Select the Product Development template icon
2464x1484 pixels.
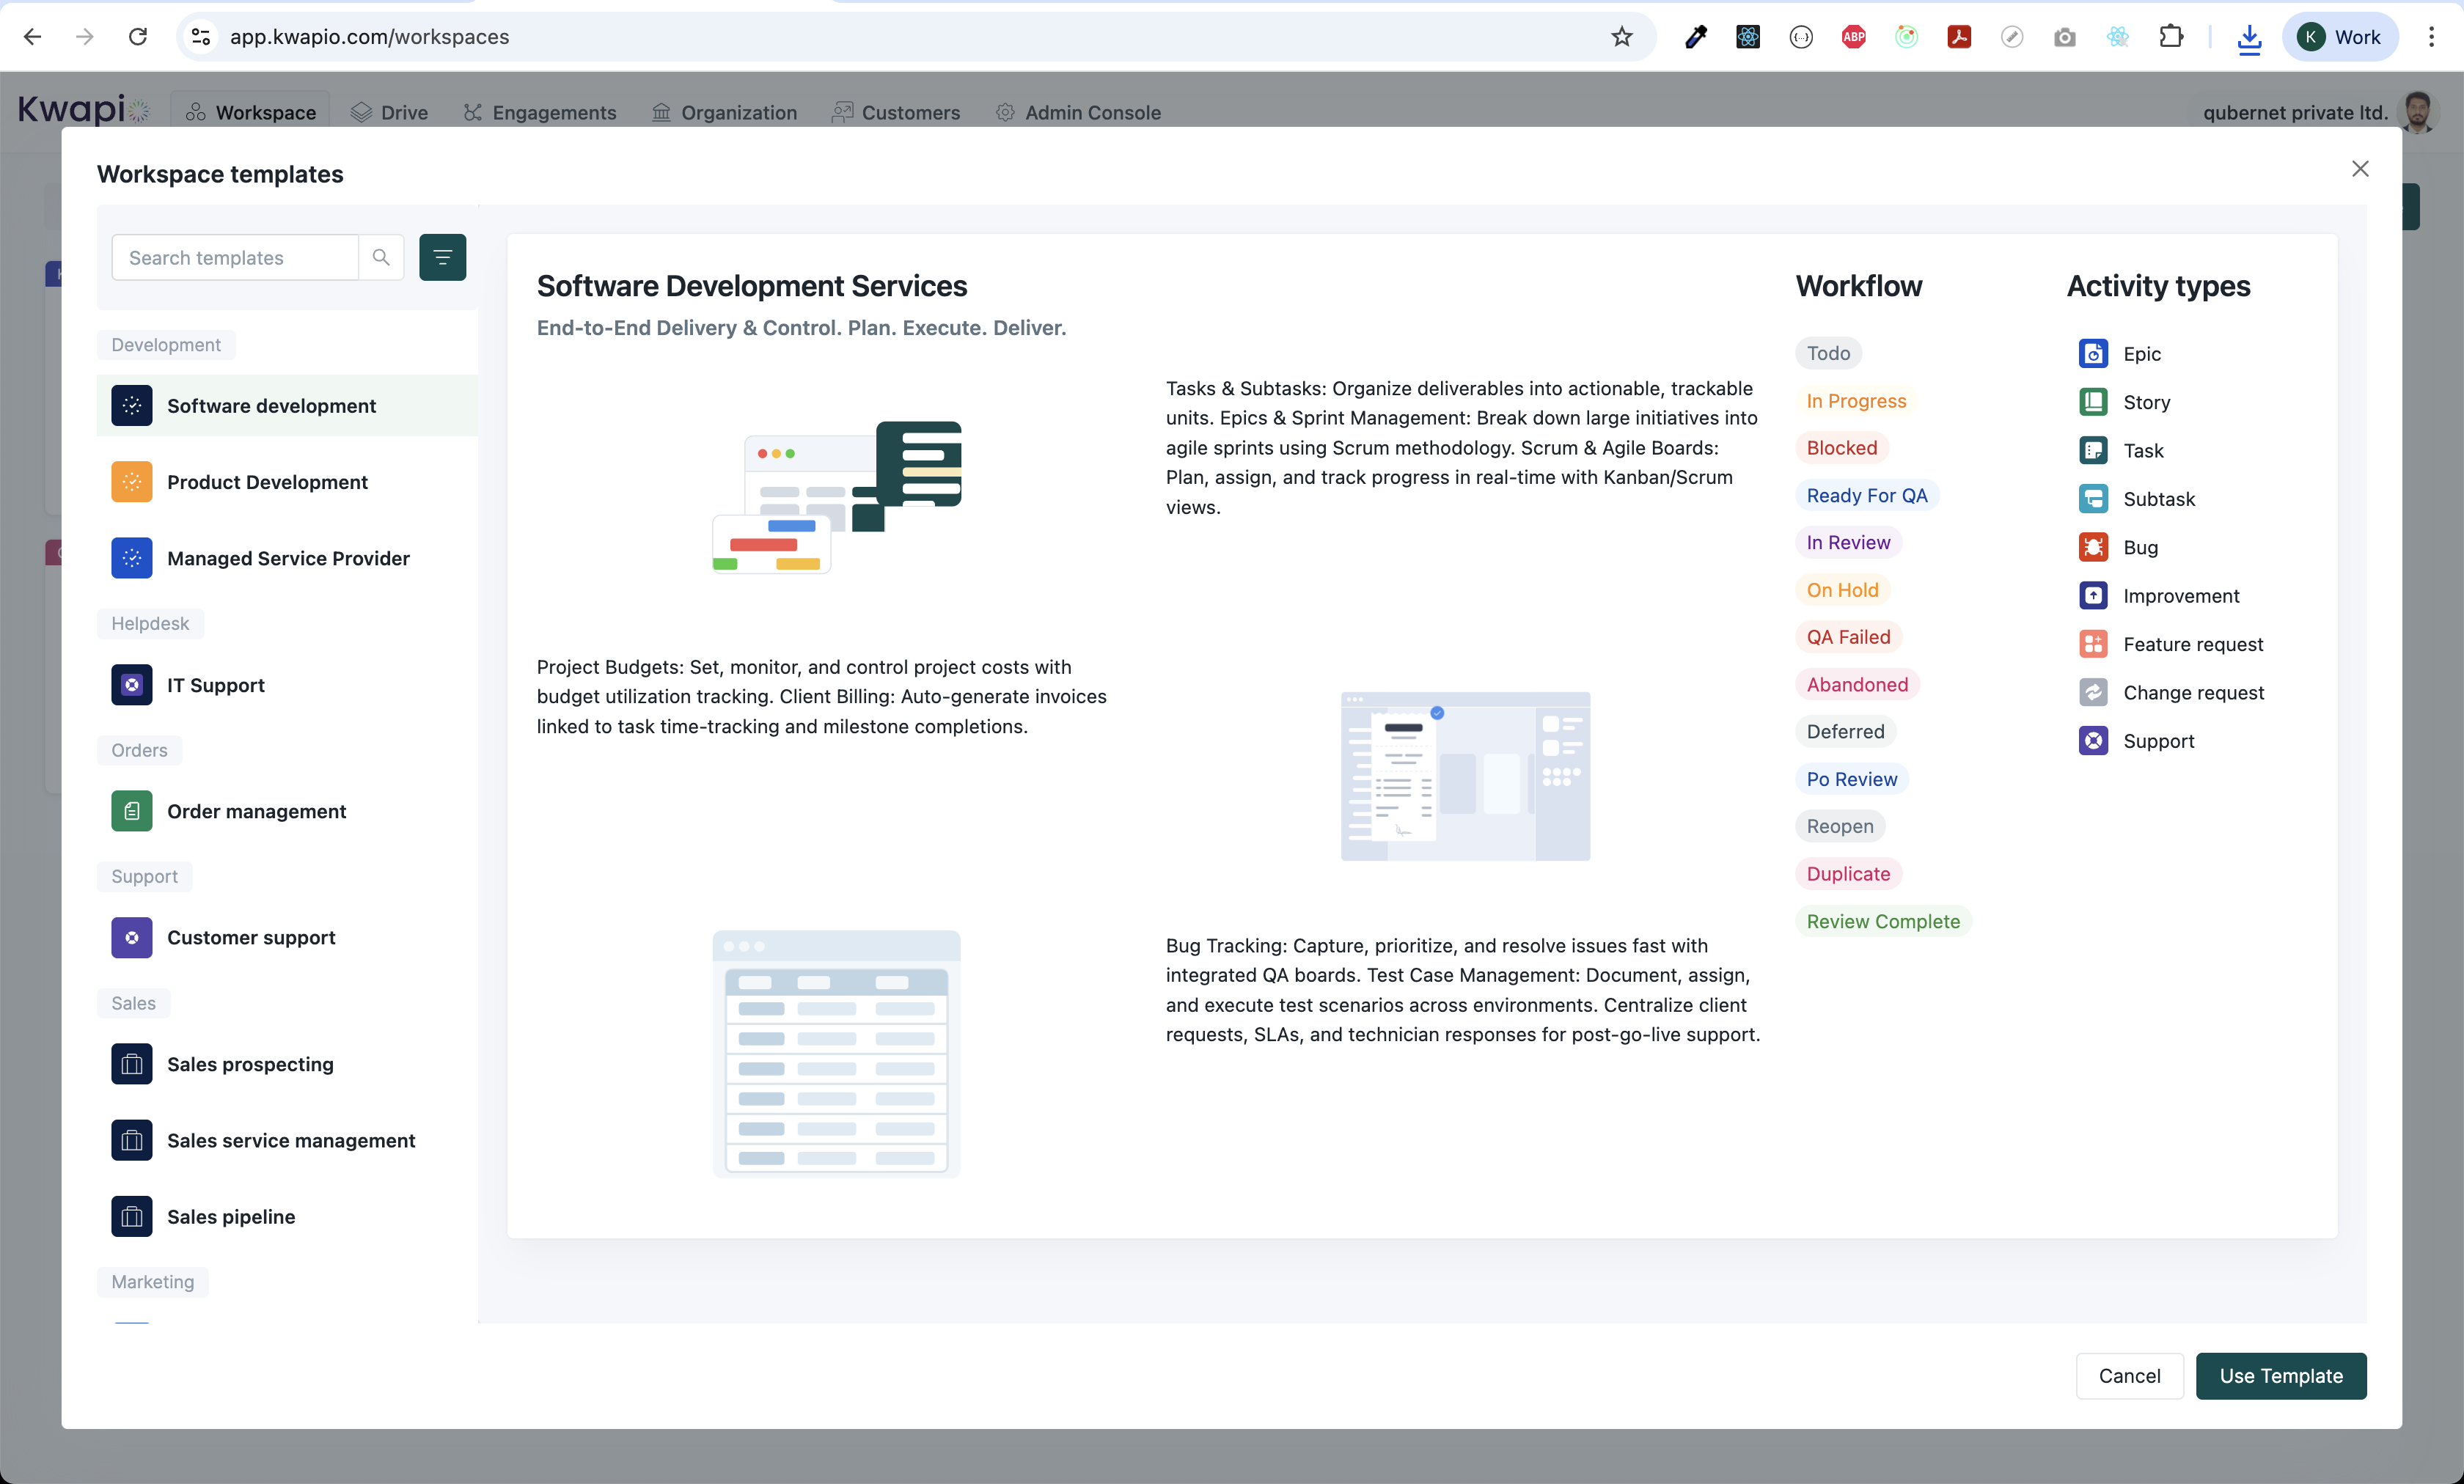pyautogui.click(x=131, y=482)
